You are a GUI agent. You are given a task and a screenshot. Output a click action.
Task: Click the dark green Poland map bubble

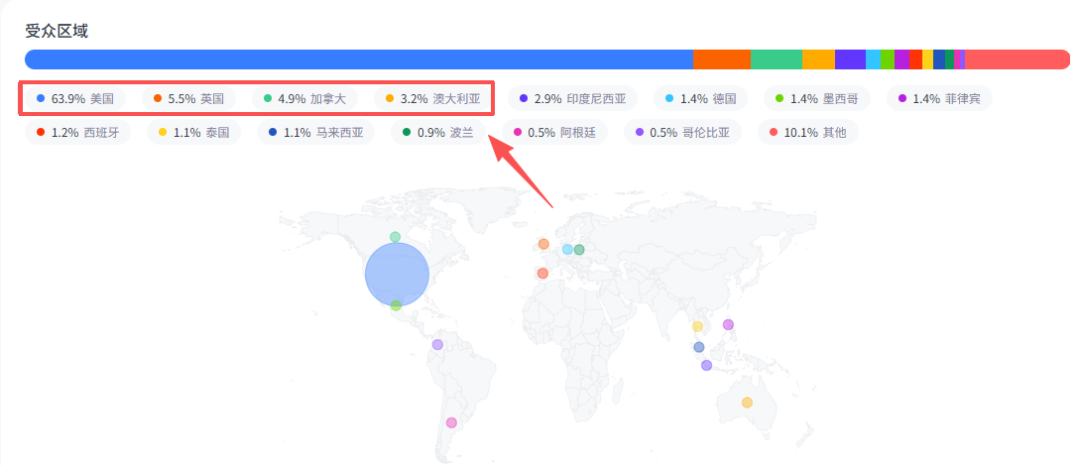(579, 249)
